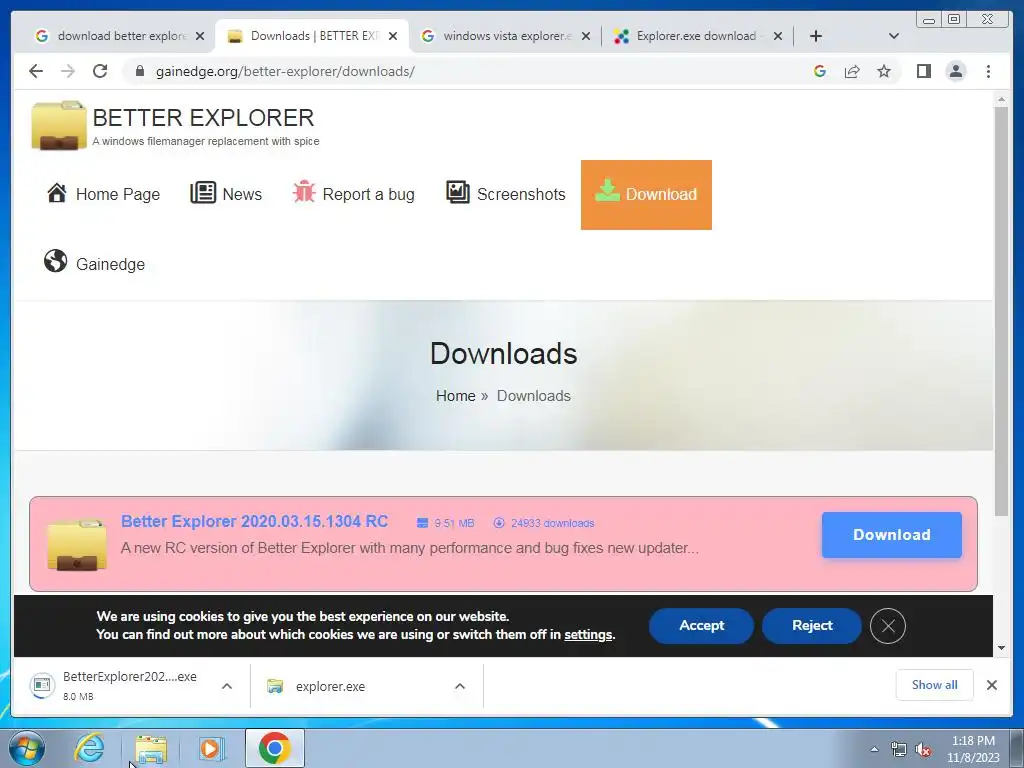Image resolution: width=1024 pixels, height=768 pixels.
Task: Click the network tray icon
Action: click(899, 749)
